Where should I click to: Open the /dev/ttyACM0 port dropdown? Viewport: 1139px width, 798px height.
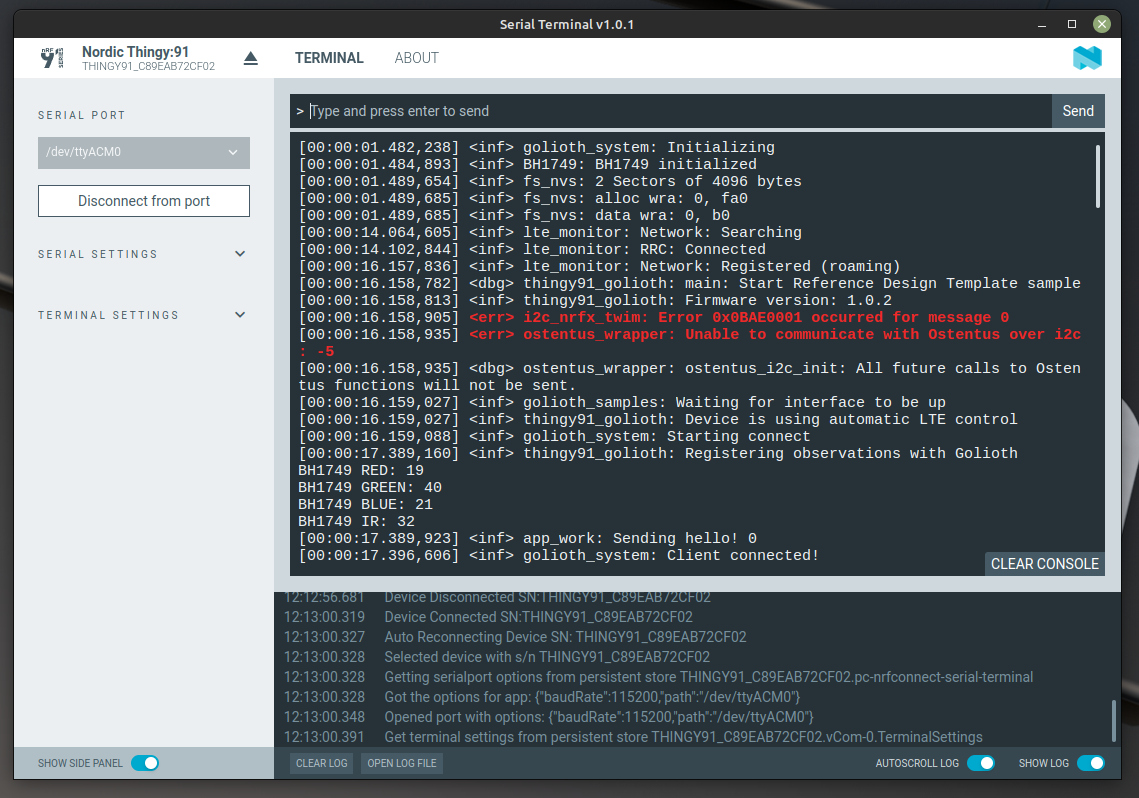click(143, 153)
